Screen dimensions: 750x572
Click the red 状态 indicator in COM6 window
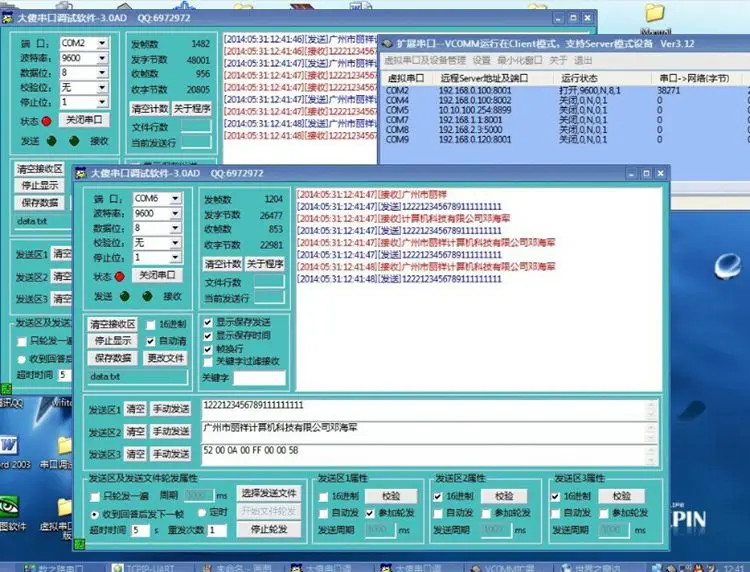point(120,276)
